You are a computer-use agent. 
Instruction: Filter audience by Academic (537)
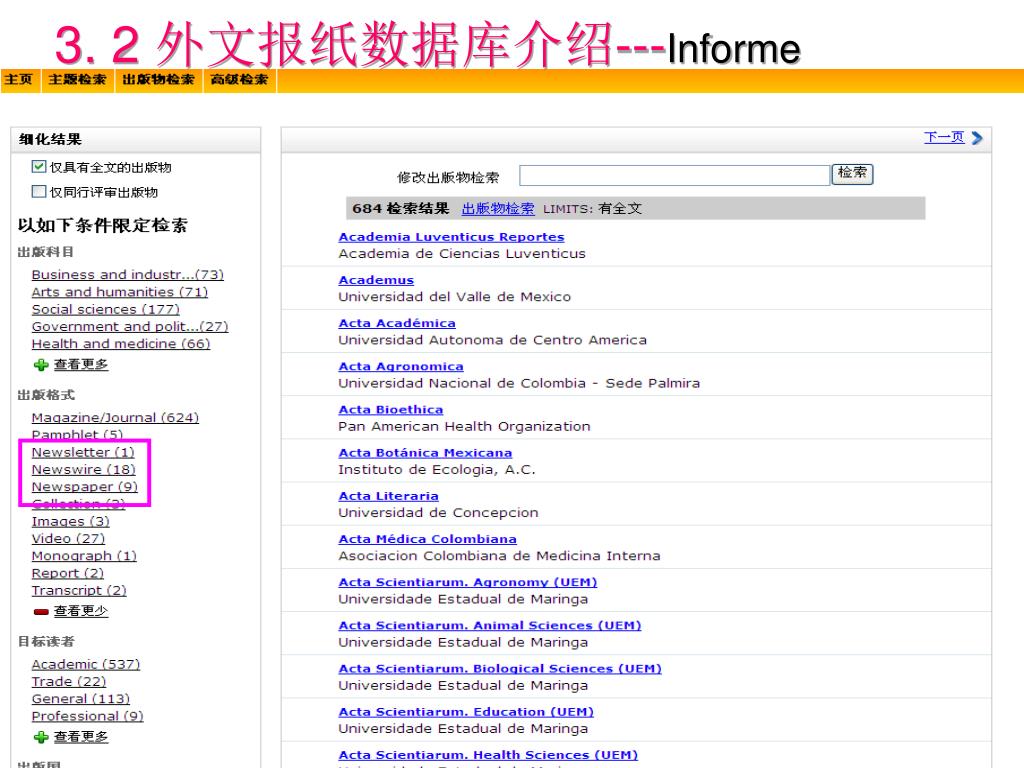[x=86, y=665]
